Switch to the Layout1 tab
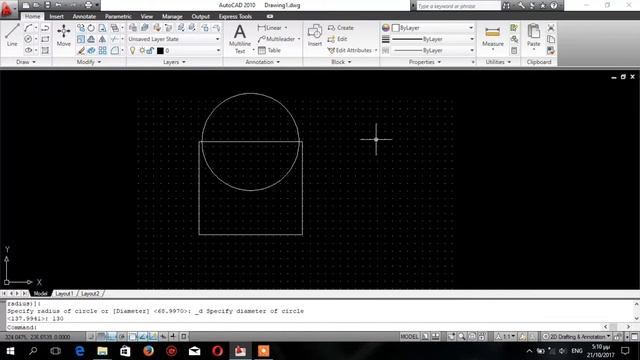The height and width of the screenshot is (360, 640). (x=64, y=293)
